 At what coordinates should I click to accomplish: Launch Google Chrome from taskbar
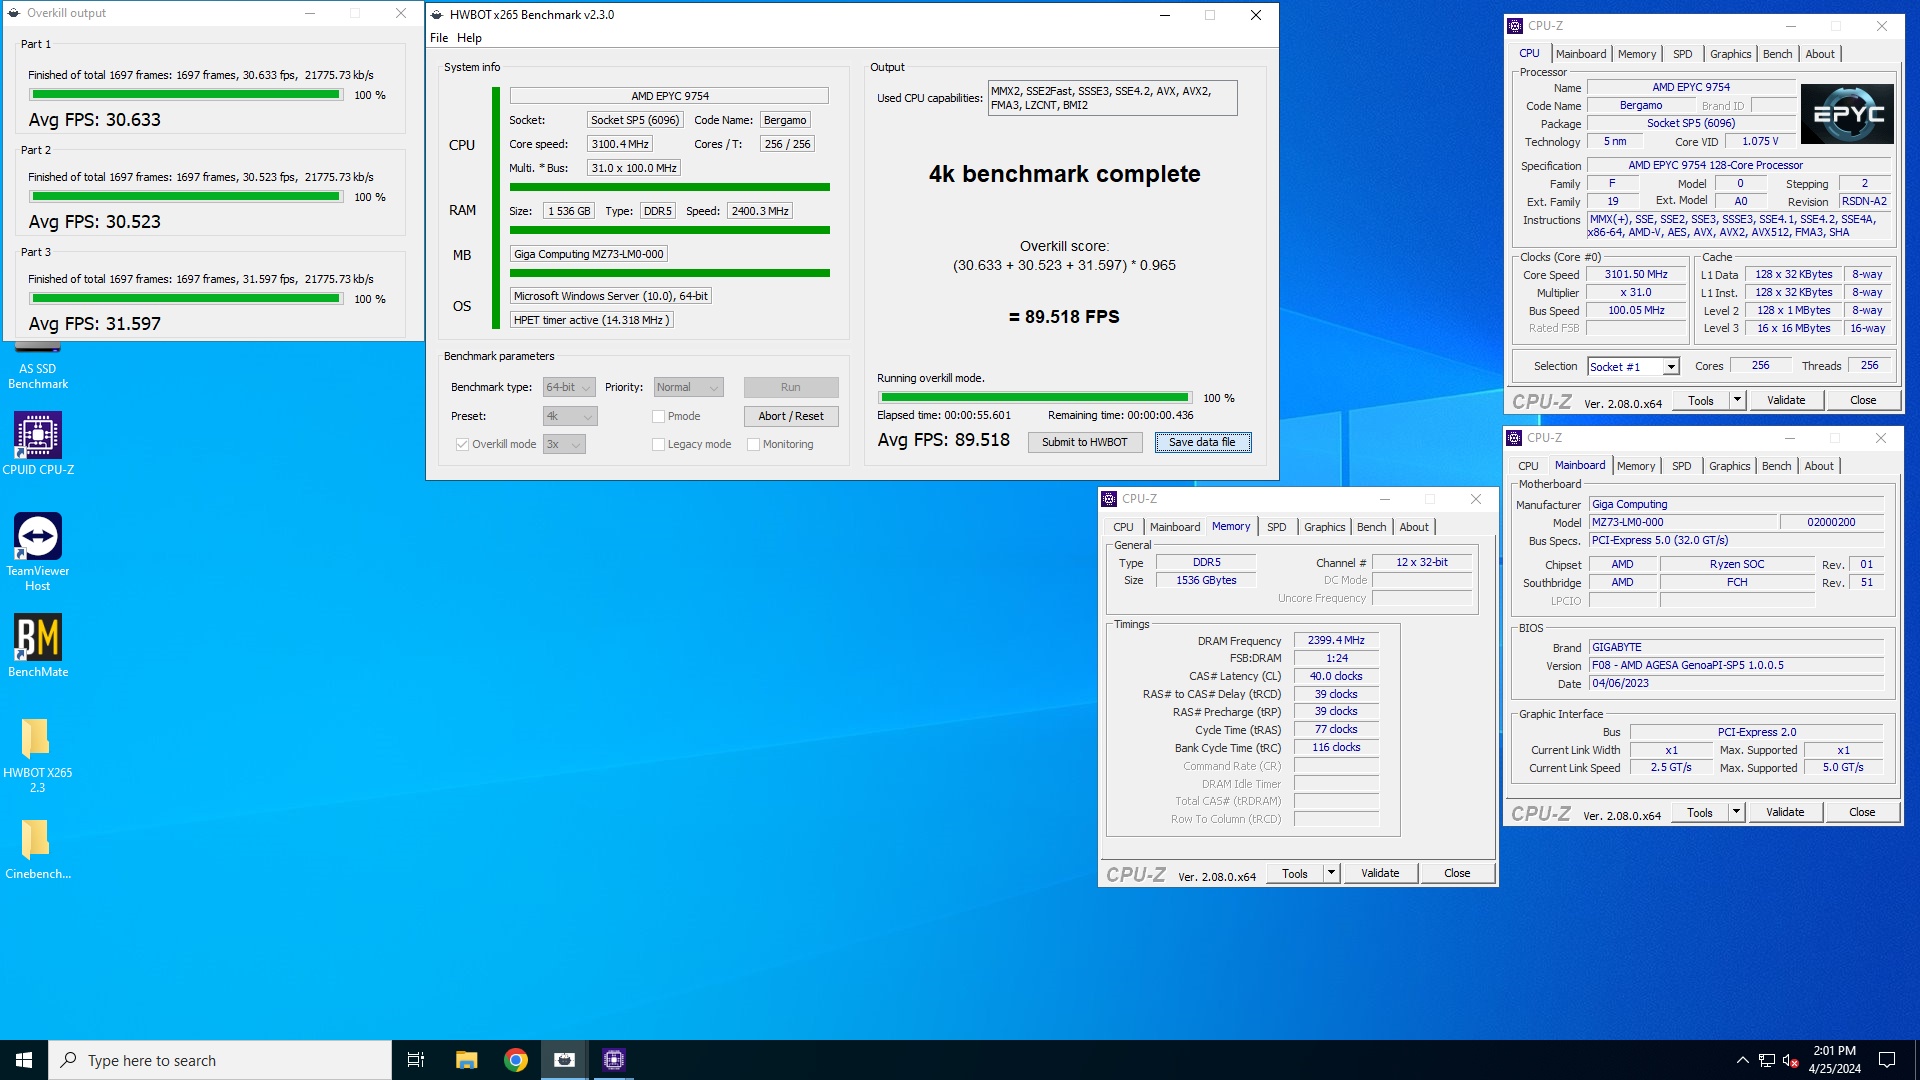pos(516,1060)
